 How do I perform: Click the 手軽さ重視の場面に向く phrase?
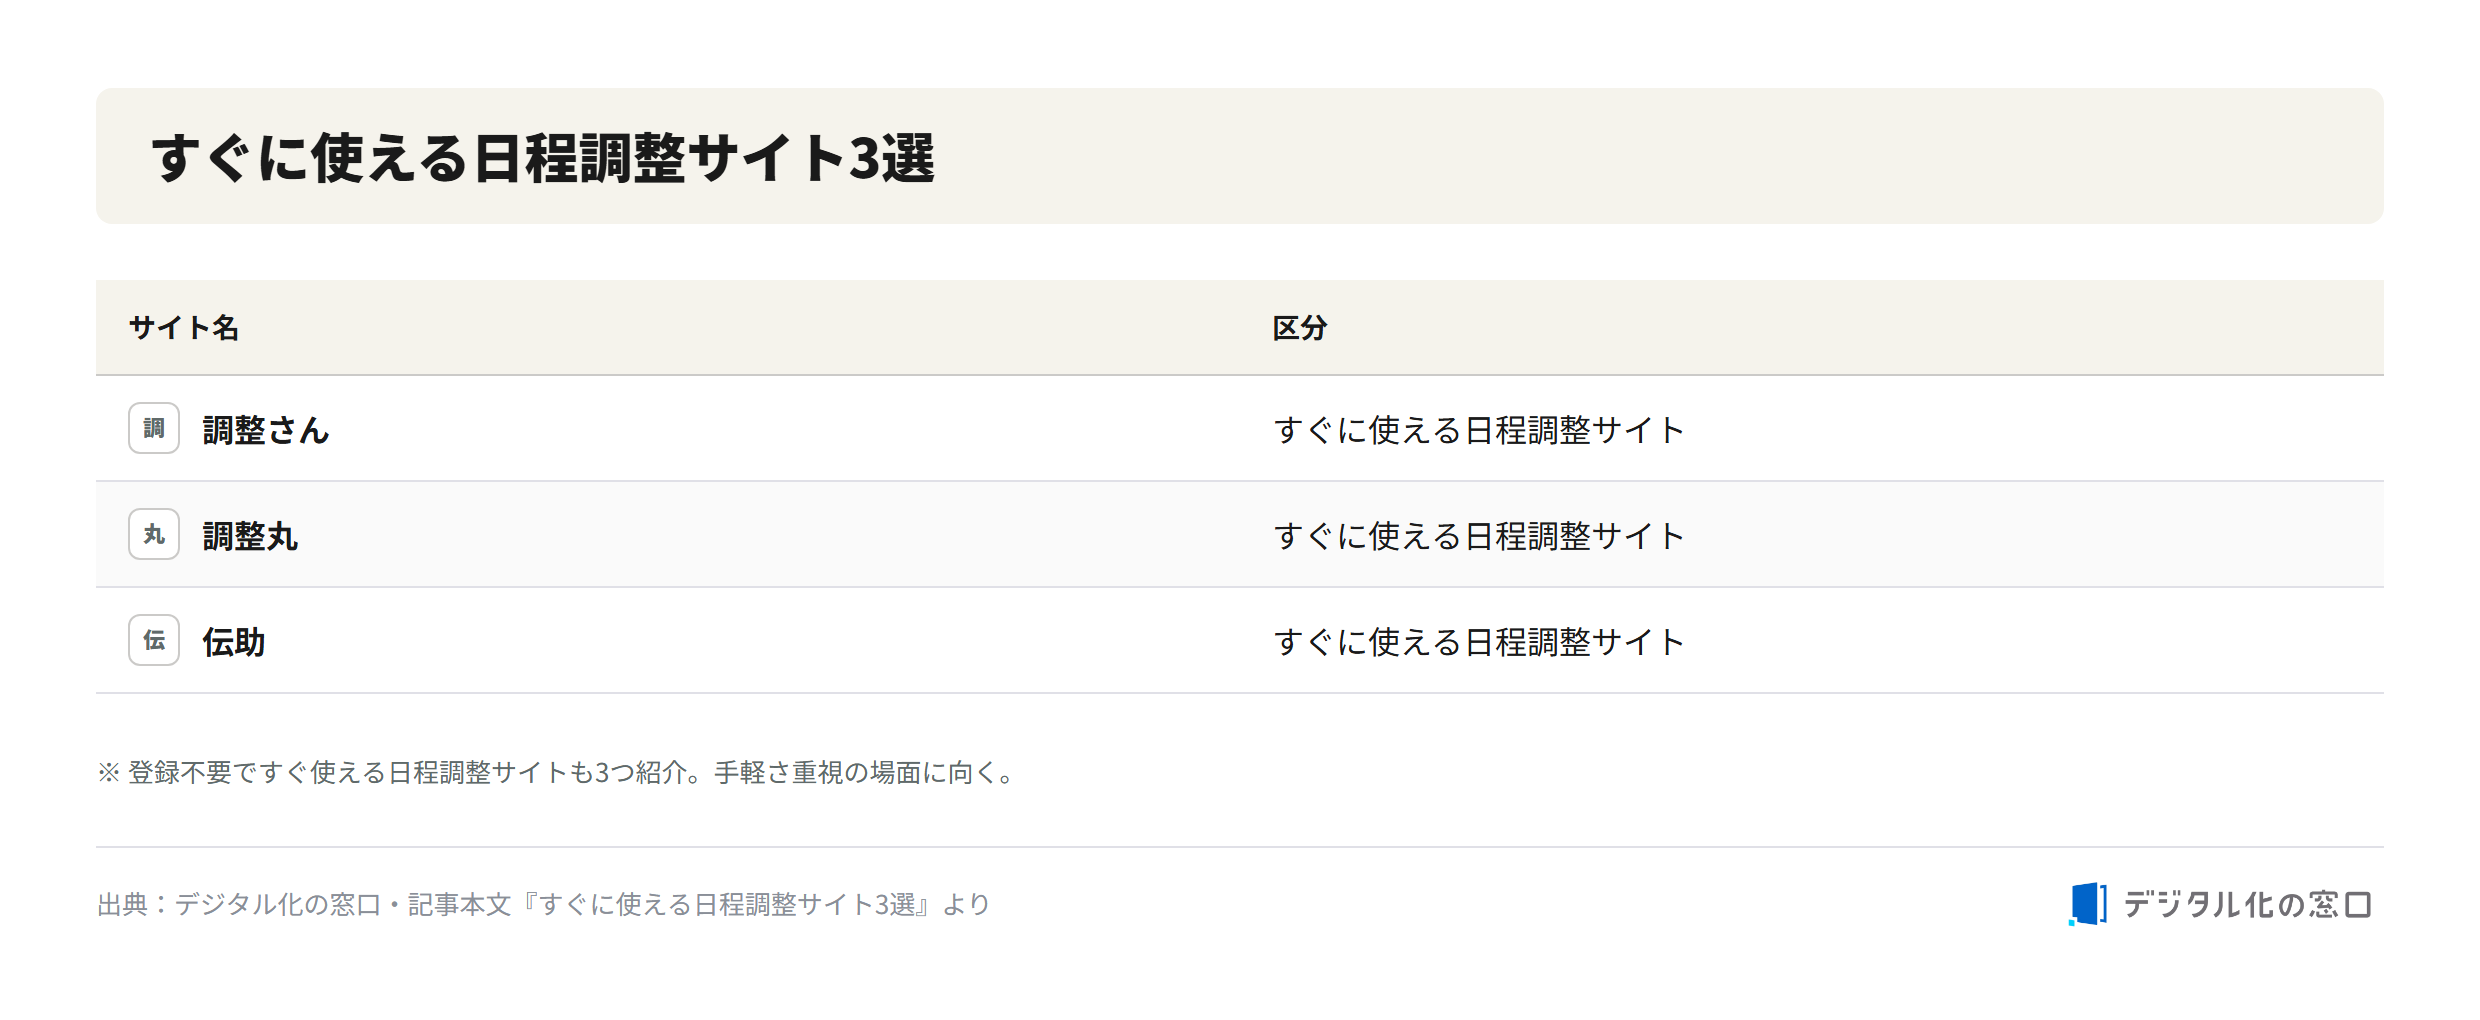click(x=856, y=772)
